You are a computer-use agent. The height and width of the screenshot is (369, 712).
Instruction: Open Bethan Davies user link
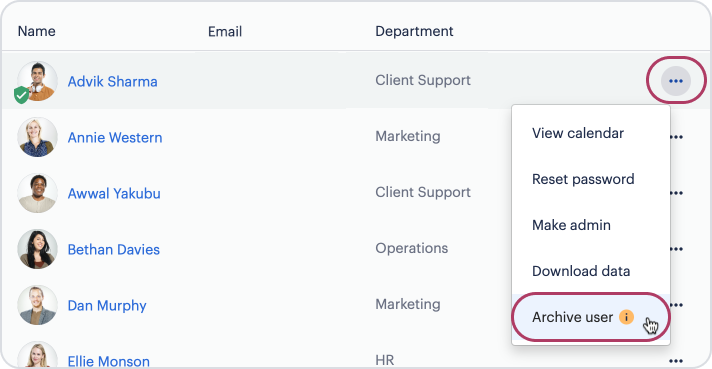(x=114, y=250)
